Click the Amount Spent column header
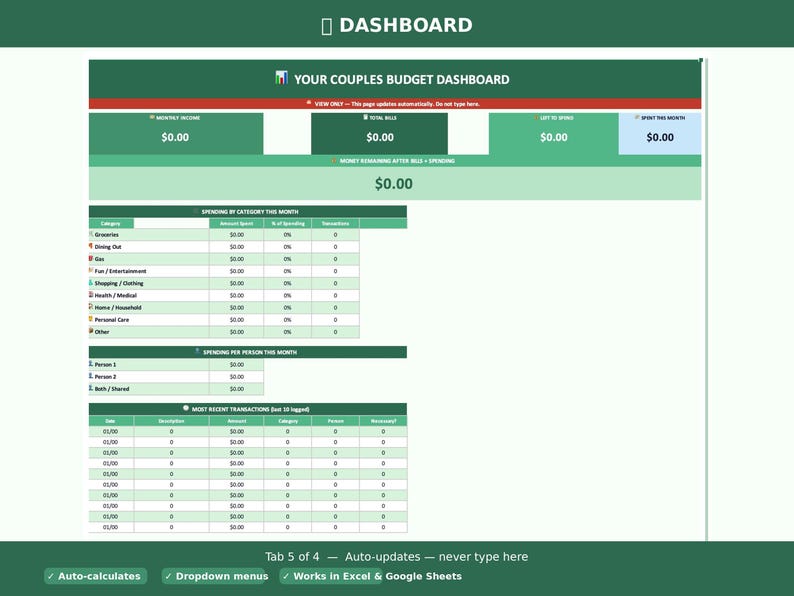Viewport: 794px width, 596px height. coord(236,223)
